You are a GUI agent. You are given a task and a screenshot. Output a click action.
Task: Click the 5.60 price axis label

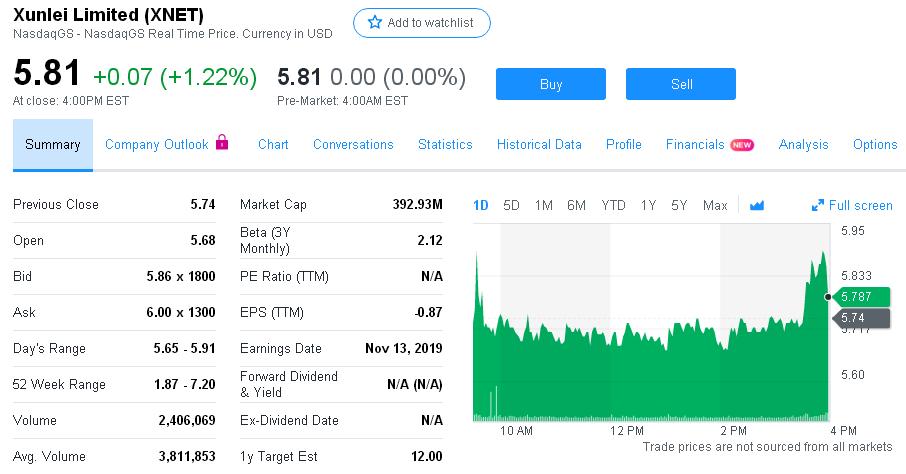point(853,375)
